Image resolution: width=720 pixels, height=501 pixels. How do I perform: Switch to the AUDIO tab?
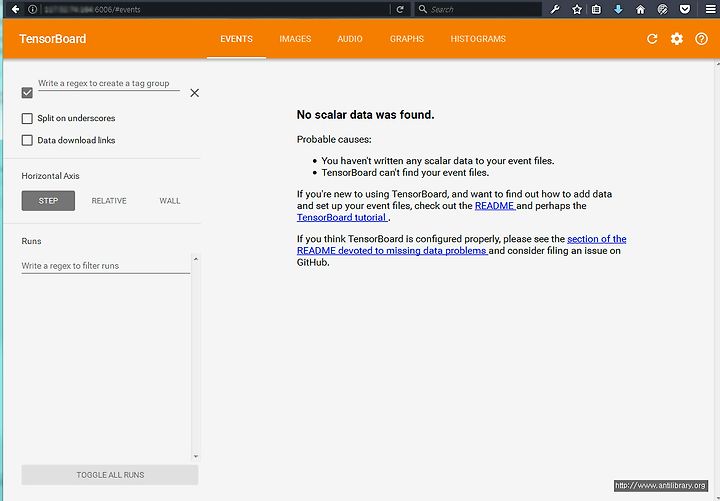pyautogui.click(x=350, y=39)
